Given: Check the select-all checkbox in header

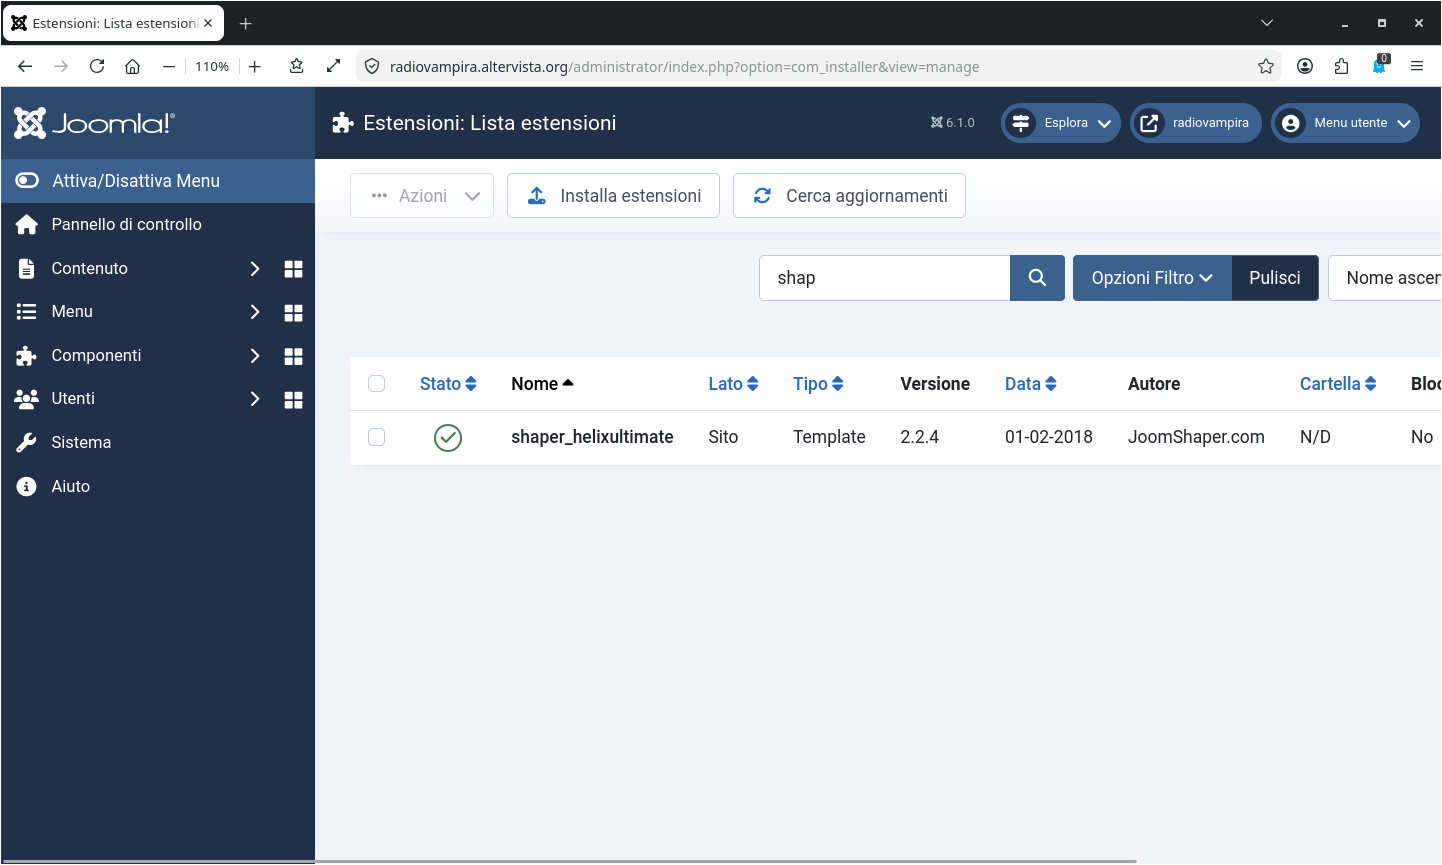Looking at the screenshot, I should (377, 384).
